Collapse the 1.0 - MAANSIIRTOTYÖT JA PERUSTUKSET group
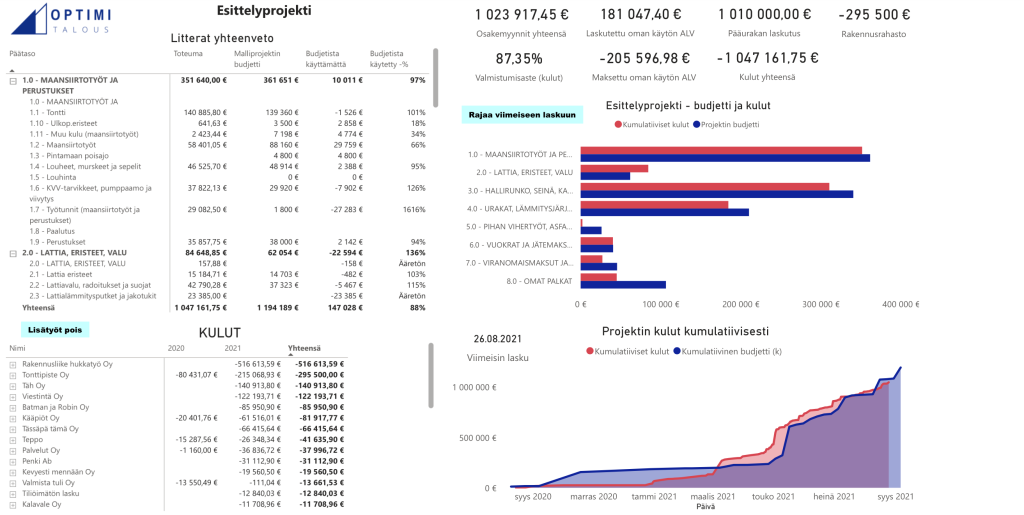Screen dimensions: 1024x515 13,80
